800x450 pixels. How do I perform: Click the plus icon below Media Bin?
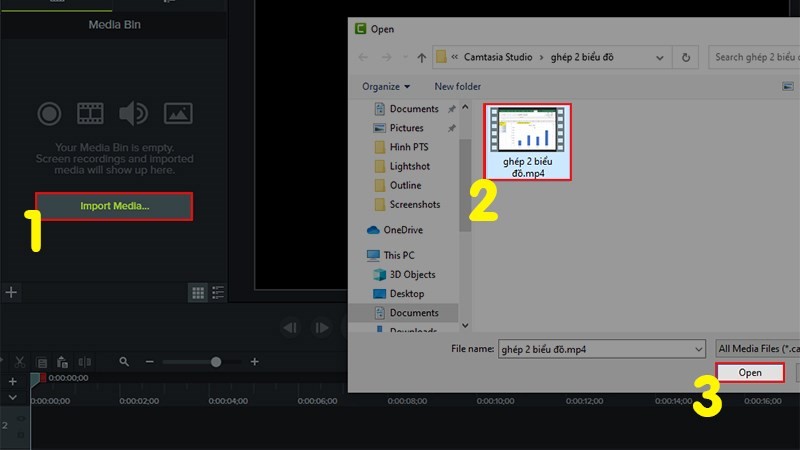pyautogui.click(x=11, y=293)
